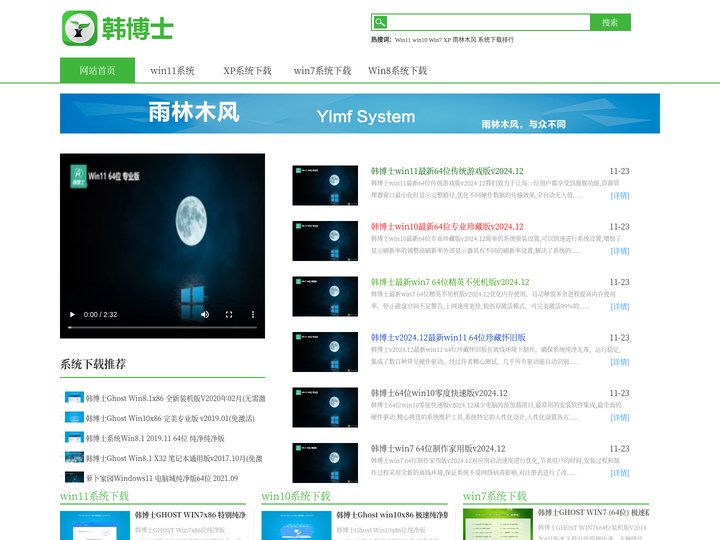This screenshot has height=540, width=720.
Task: Open 韩博士Ghost Win8.1 X32 笔记本通用版 recommendation
Action: [174, 458]
